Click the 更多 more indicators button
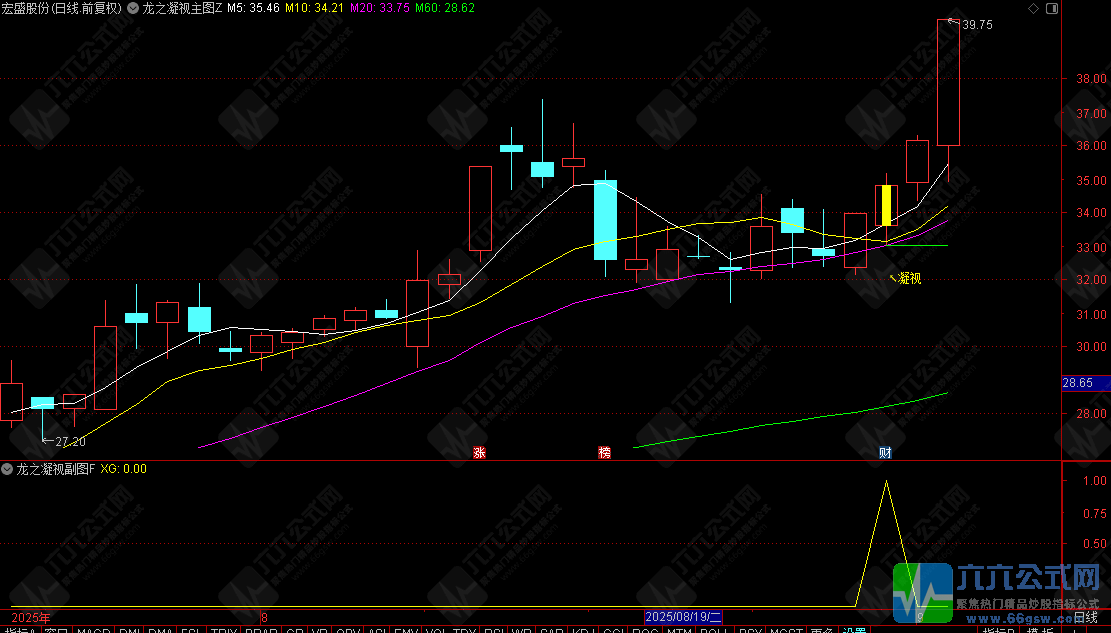 822,629
